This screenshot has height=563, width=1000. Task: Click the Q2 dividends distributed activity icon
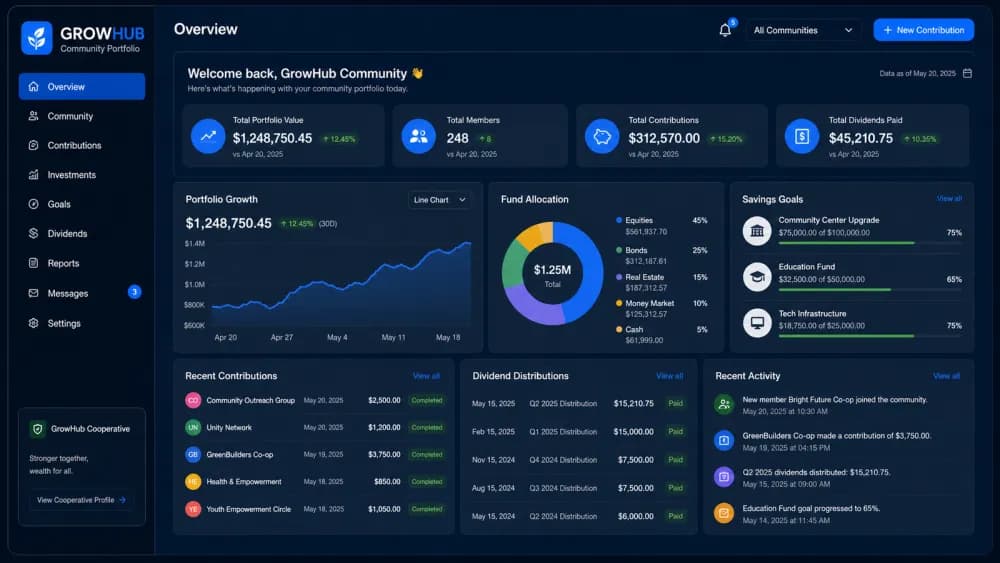[x=724, y=477]
